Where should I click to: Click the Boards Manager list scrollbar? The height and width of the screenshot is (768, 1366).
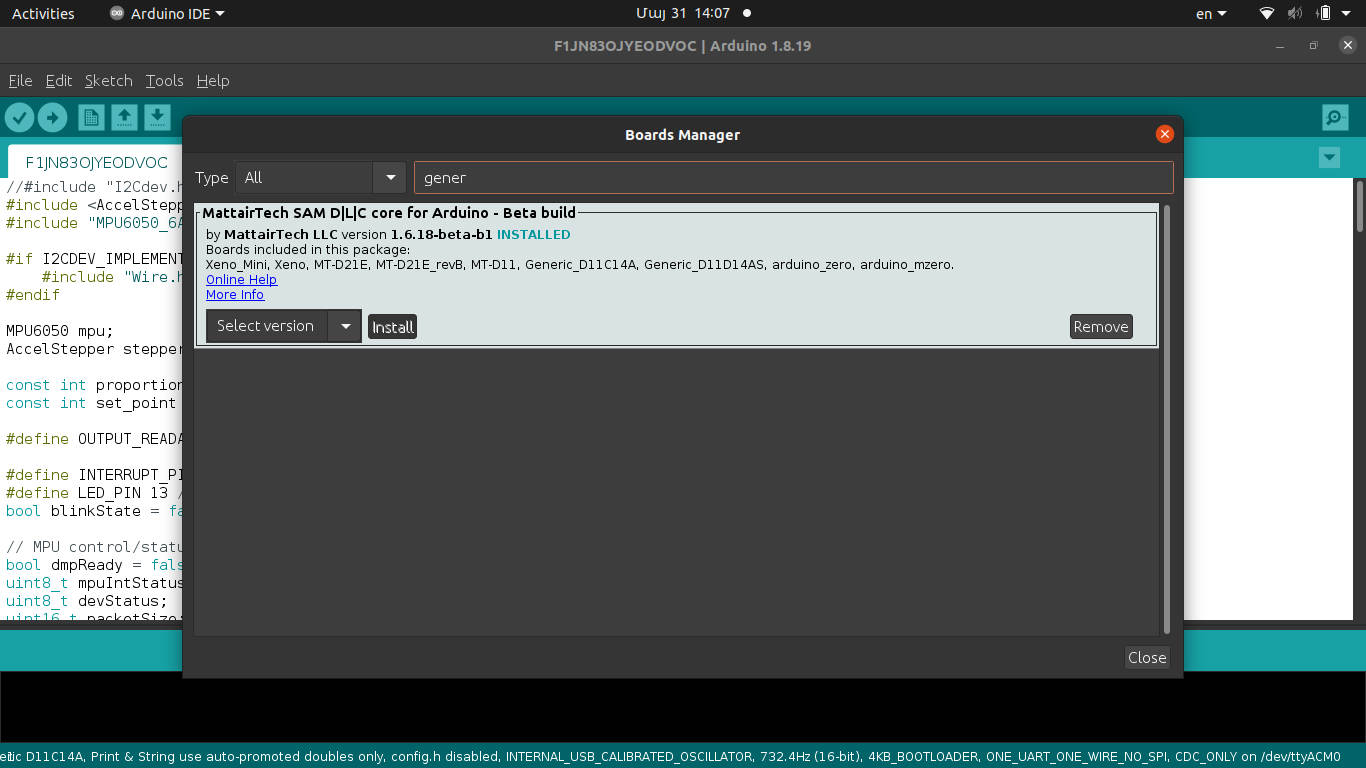pos(1165,420)
